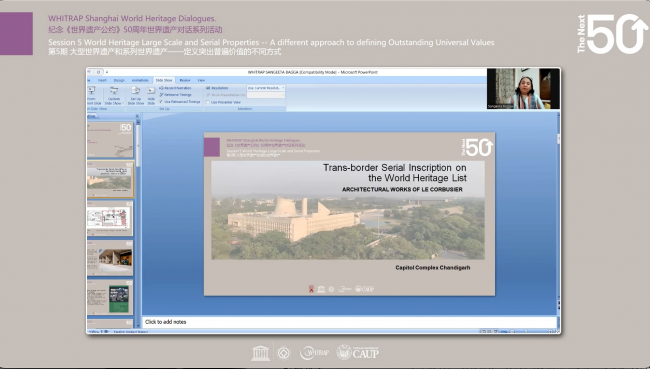The image size is (650, 369).
Task: Select the Hide Slide icon
Action: tap(151, 95)
